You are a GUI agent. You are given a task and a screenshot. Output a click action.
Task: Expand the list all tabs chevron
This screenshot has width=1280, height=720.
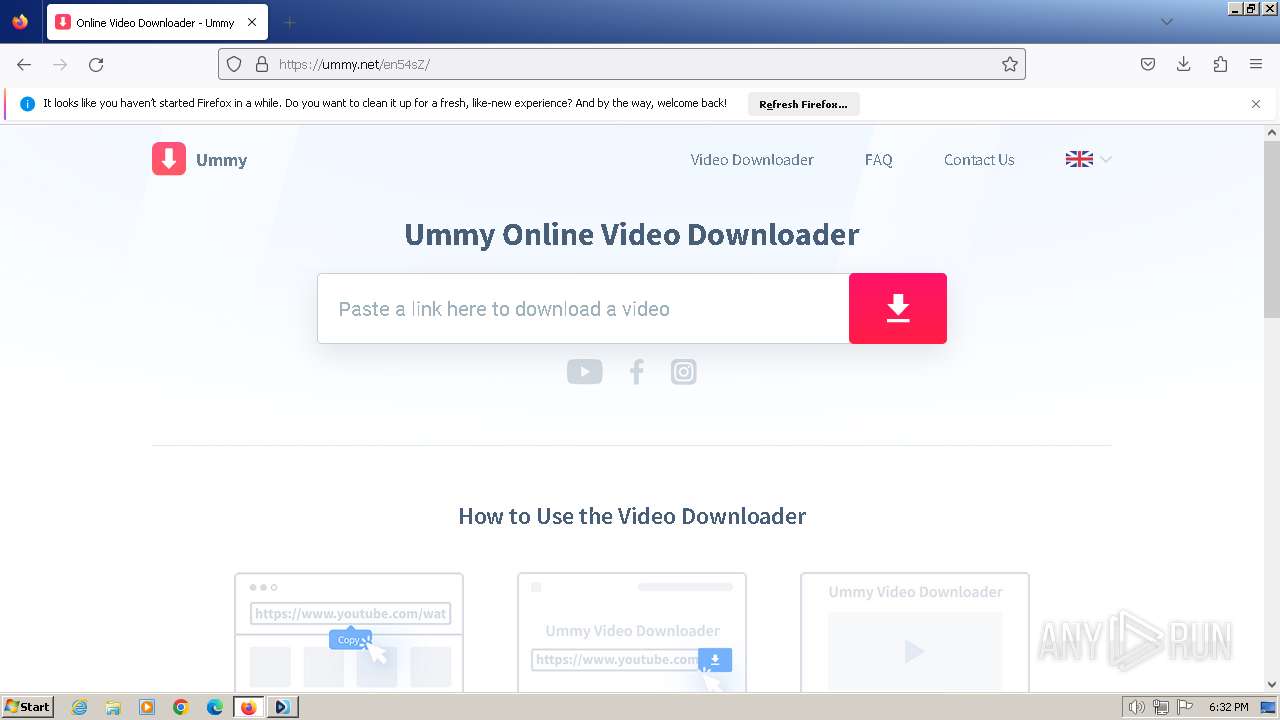coord(1167,22)
